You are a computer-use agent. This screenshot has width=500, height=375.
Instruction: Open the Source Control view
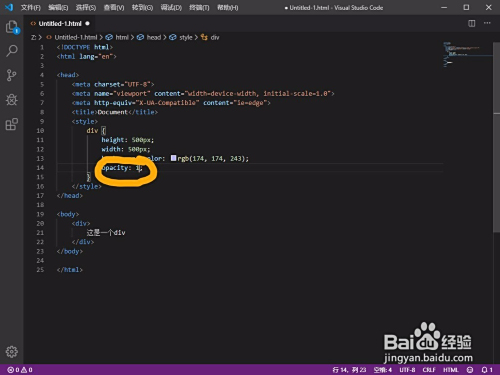11,75
